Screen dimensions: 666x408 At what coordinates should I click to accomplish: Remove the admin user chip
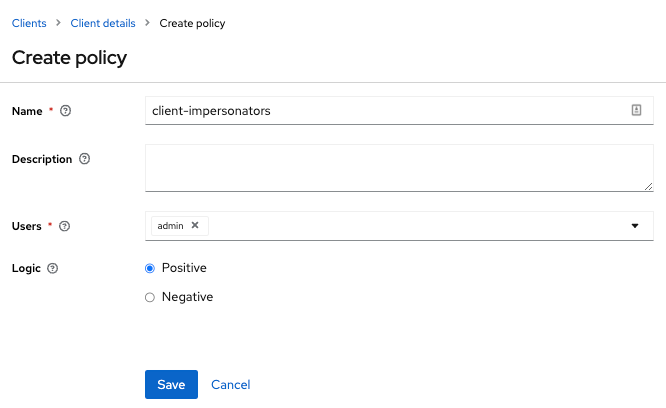click(x=195, y=225)
